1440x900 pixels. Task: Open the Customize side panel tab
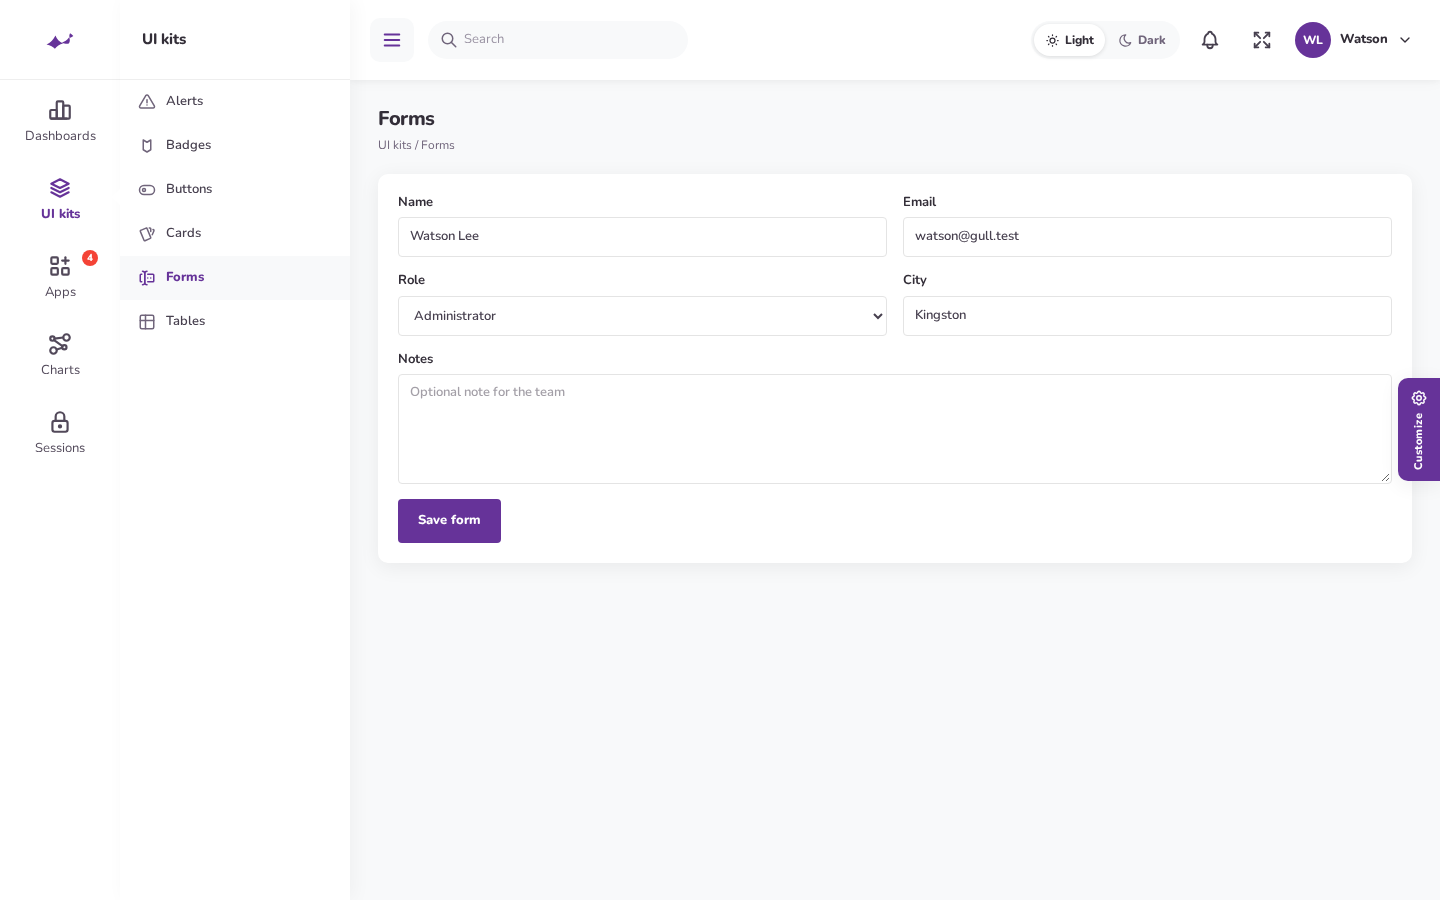coord(1419,429)
